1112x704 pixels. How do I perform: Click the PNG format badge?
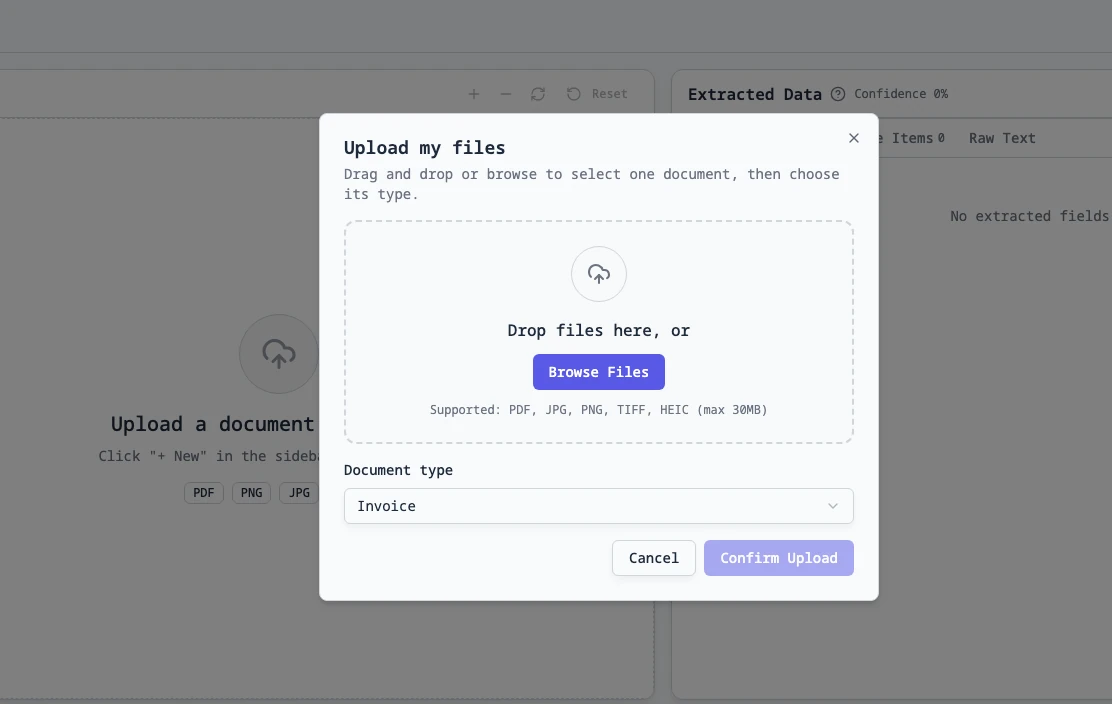tap(252, 493)
